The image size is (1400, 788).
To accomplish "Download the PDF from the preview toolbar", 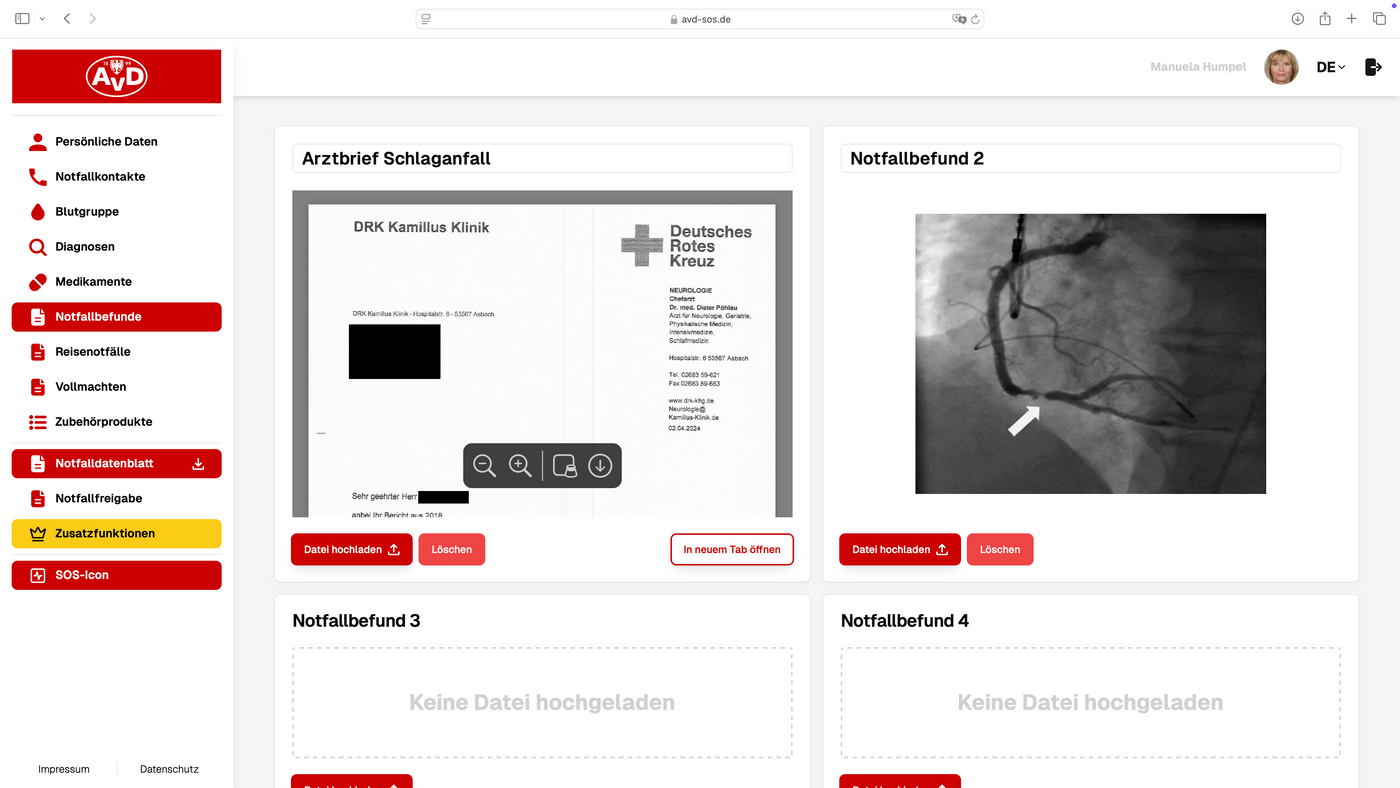I will [x=600, y=466].
